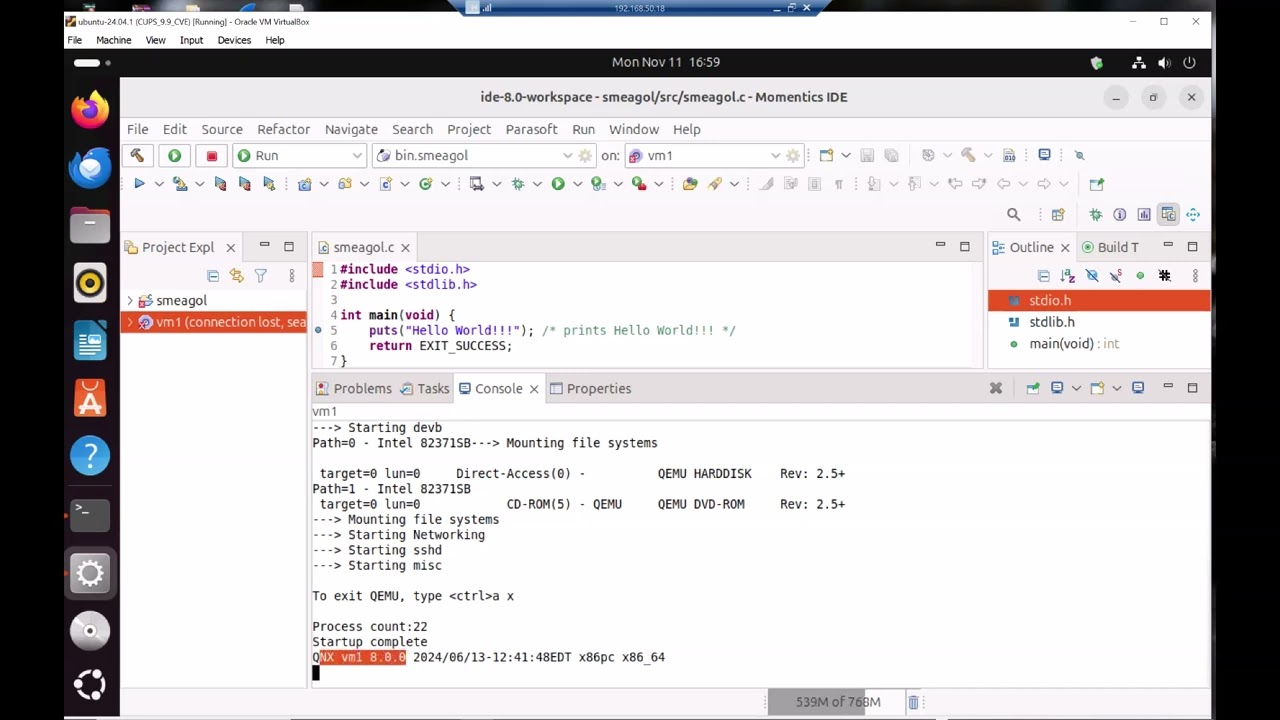Image resolution: width=1280 pixels, height=720 pixels.
Task: Click the red Stop launch button
Action: click(x=211, y=155)
